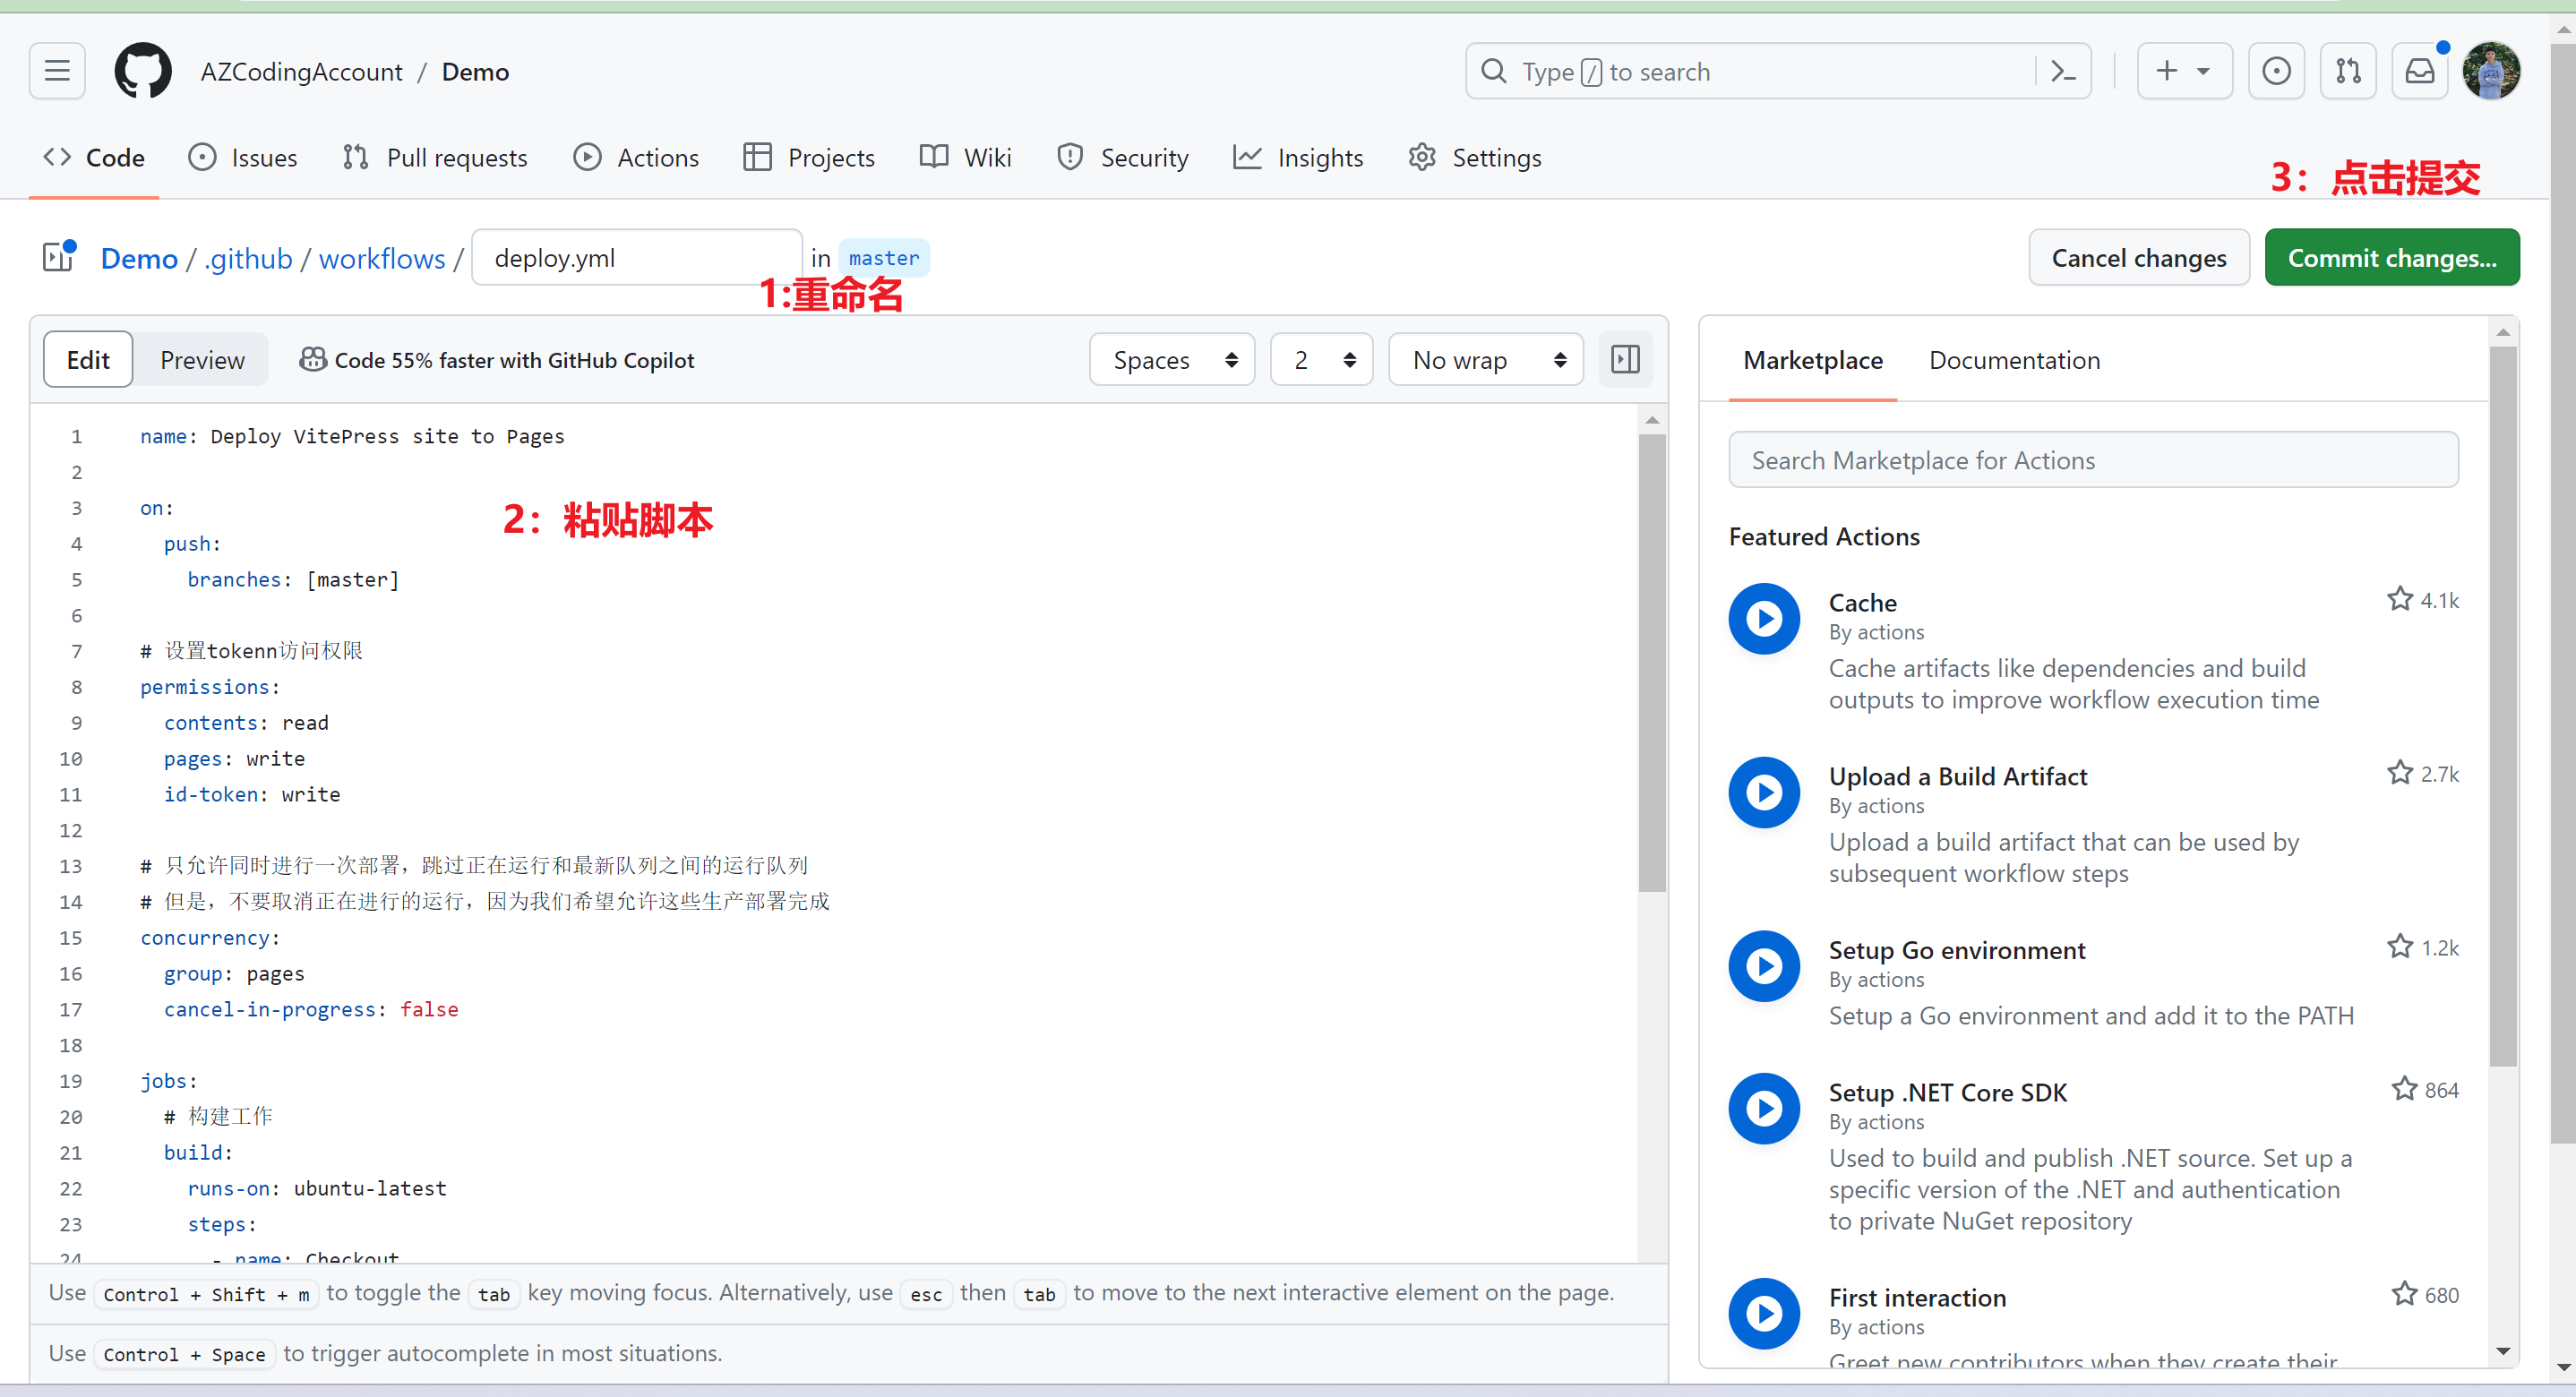Screen dimensions: 2576x1397
Task: Open the notifications inbox icon
Action: [2419, 71]
